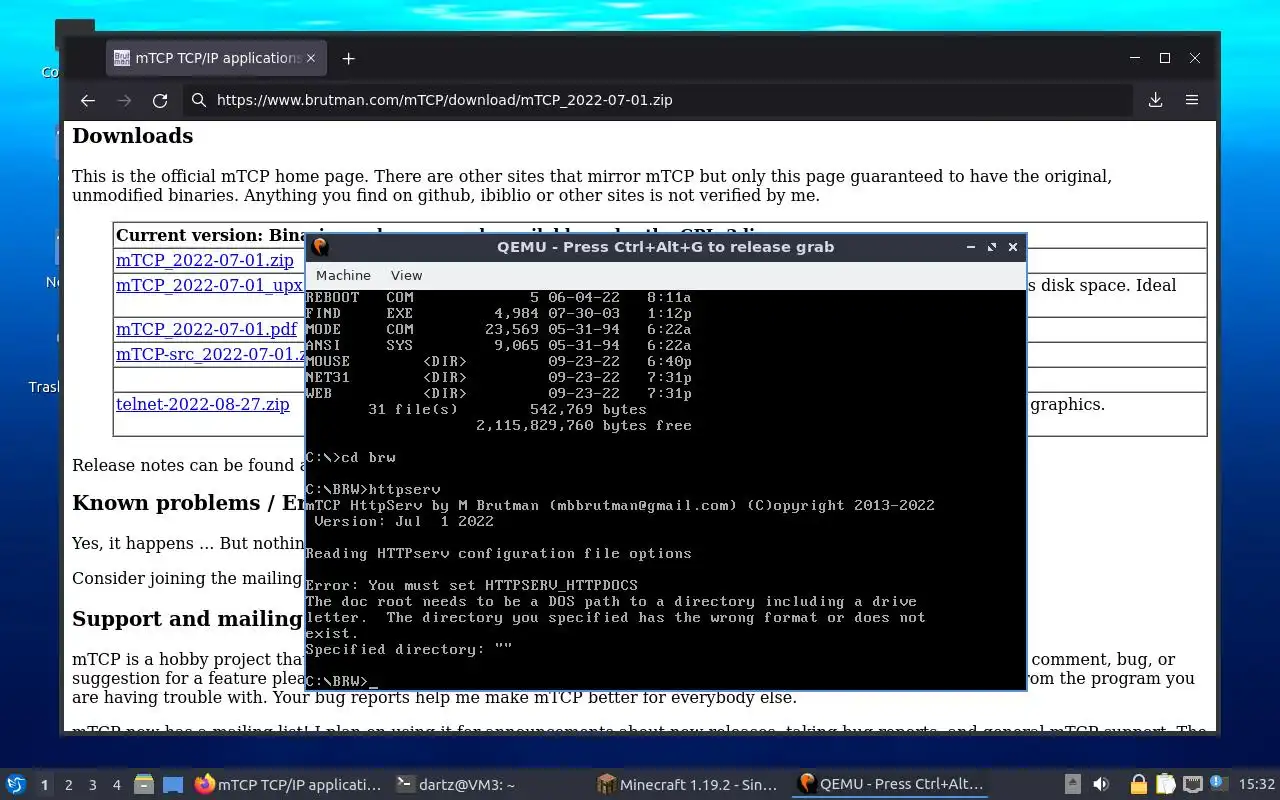This screenshot has width=1280, height=800.
Task: Click the 'C:\>cd brw' command line
Action: (x=350, y=457)
